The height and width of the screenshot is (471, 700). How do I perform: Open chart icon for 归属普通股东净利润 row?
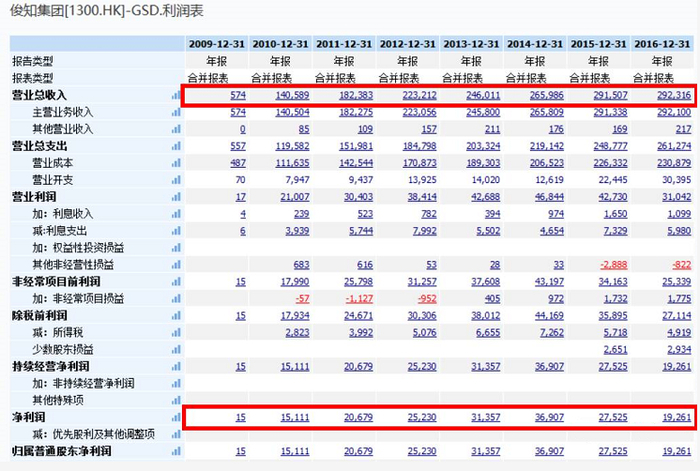[176, 451]
